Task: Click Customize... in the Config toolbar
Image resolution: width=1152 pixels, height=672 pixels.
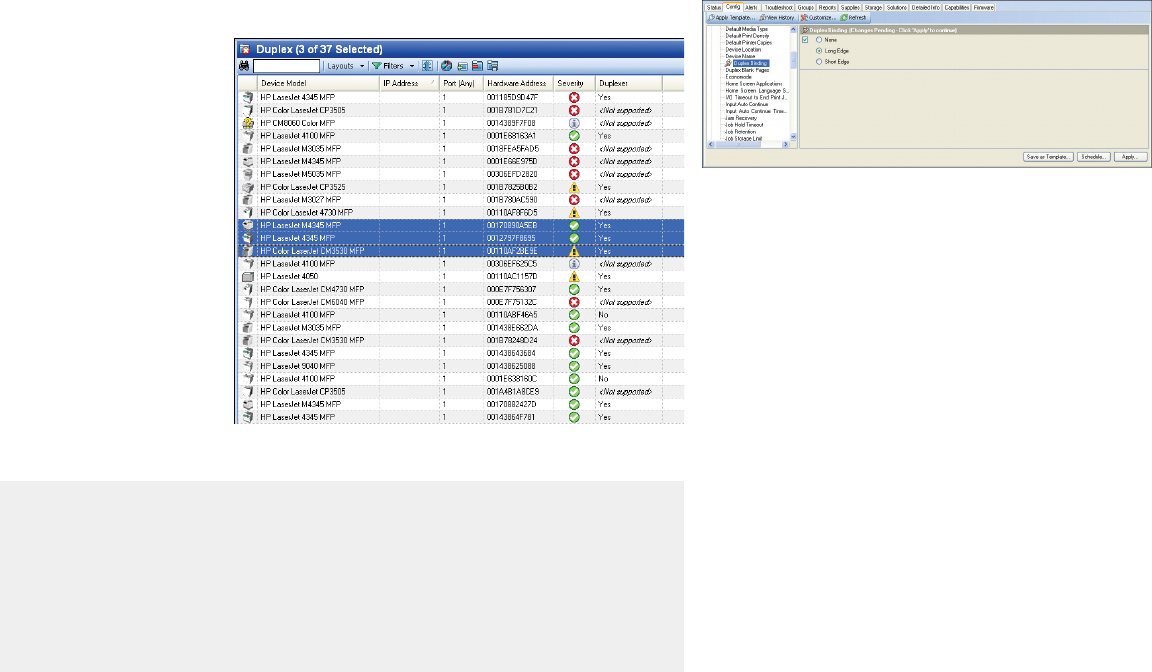Action: pos(817,18)
